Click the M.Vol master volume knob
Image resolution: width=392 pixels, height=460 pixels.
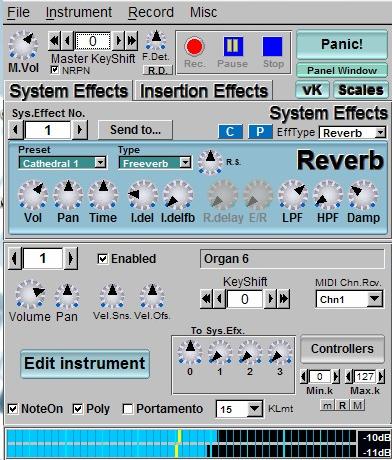pos(23,45)
